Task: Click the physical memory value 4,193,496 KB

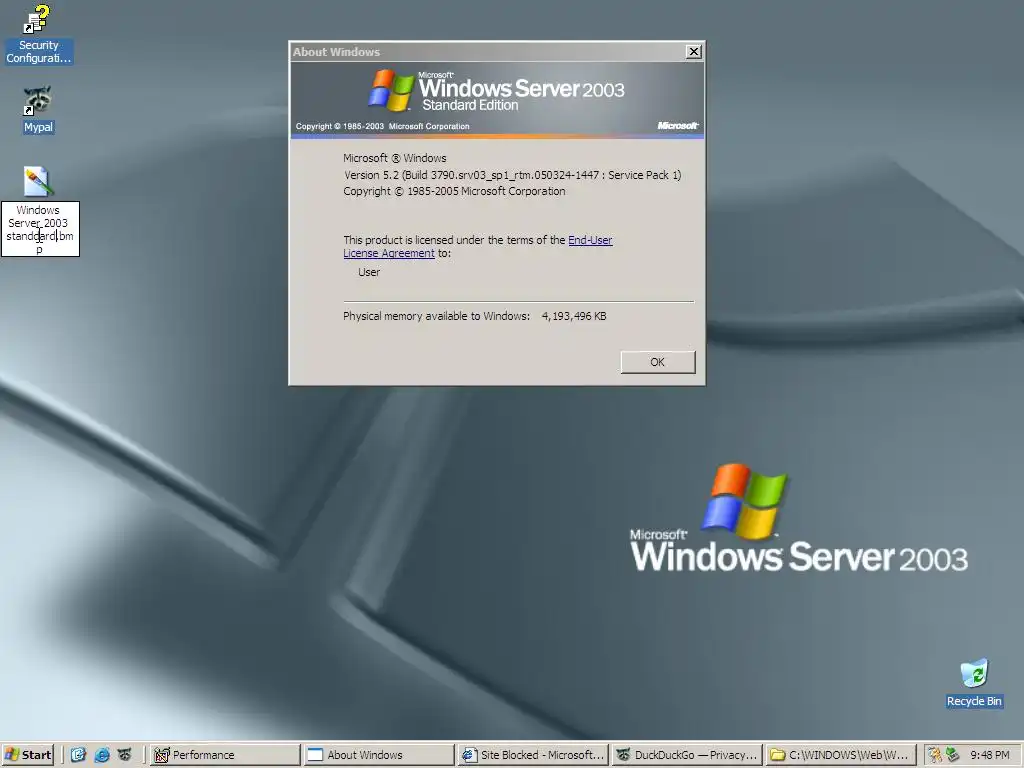Action: [574, 316]
